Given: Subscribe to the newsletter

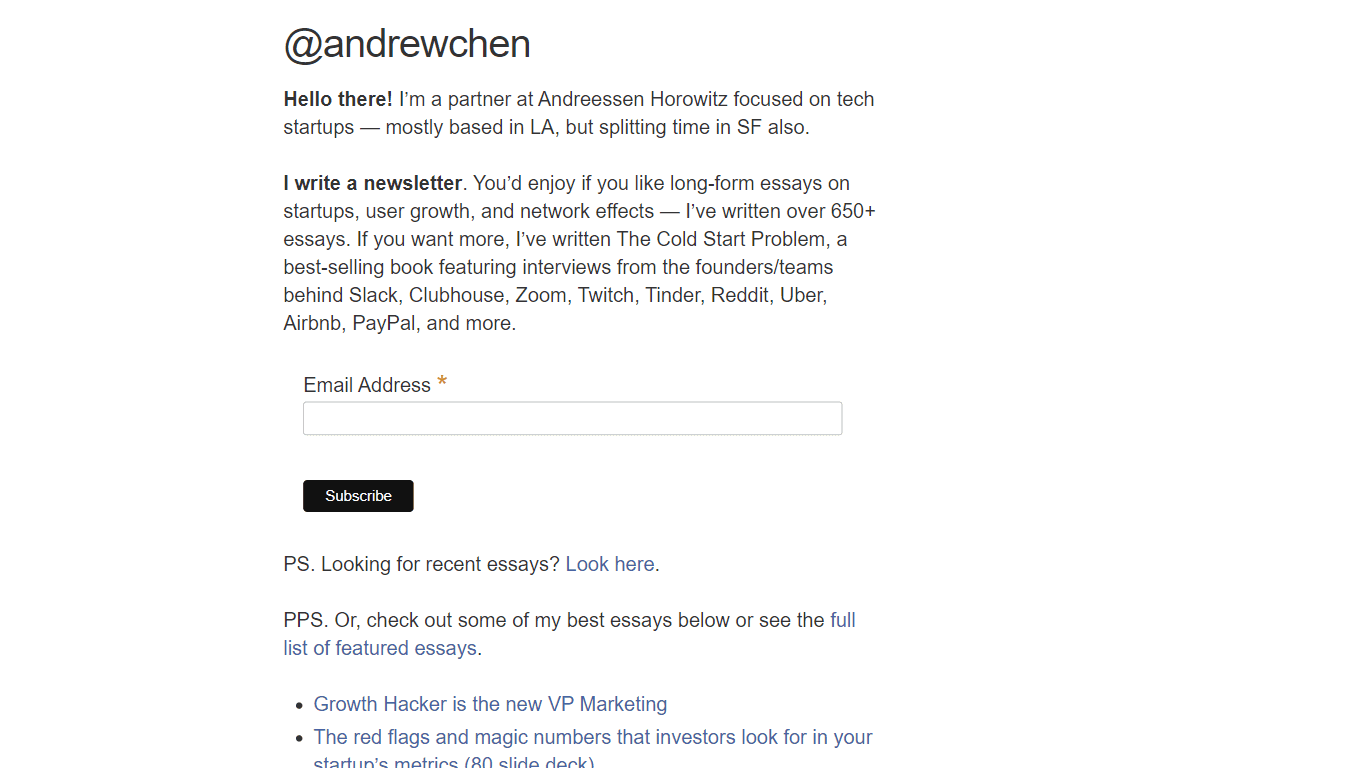Looking at the screenshot, I should [x=358, y=496].
